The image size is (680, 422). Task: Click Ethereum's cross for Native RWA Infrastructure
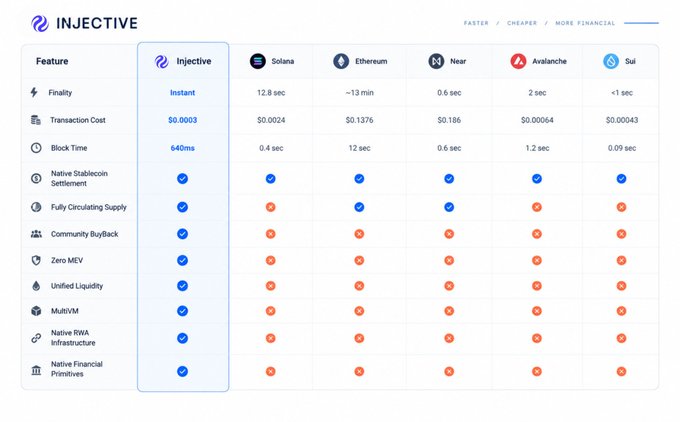pyautogui.click(x=359, y=338)
